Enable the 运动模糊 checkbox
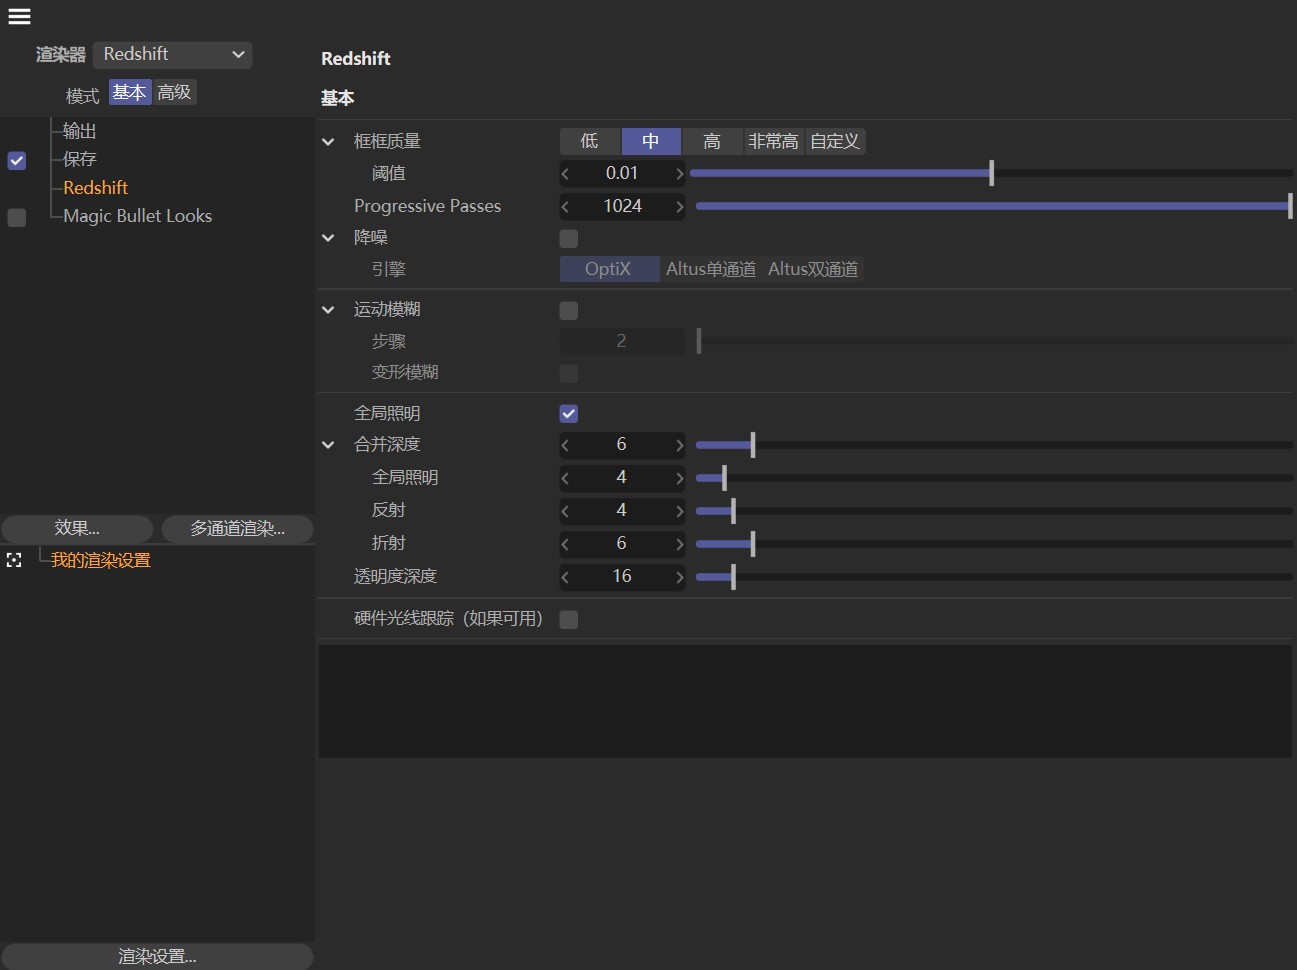Screen dimensions: 1297x970 [569, 310]
